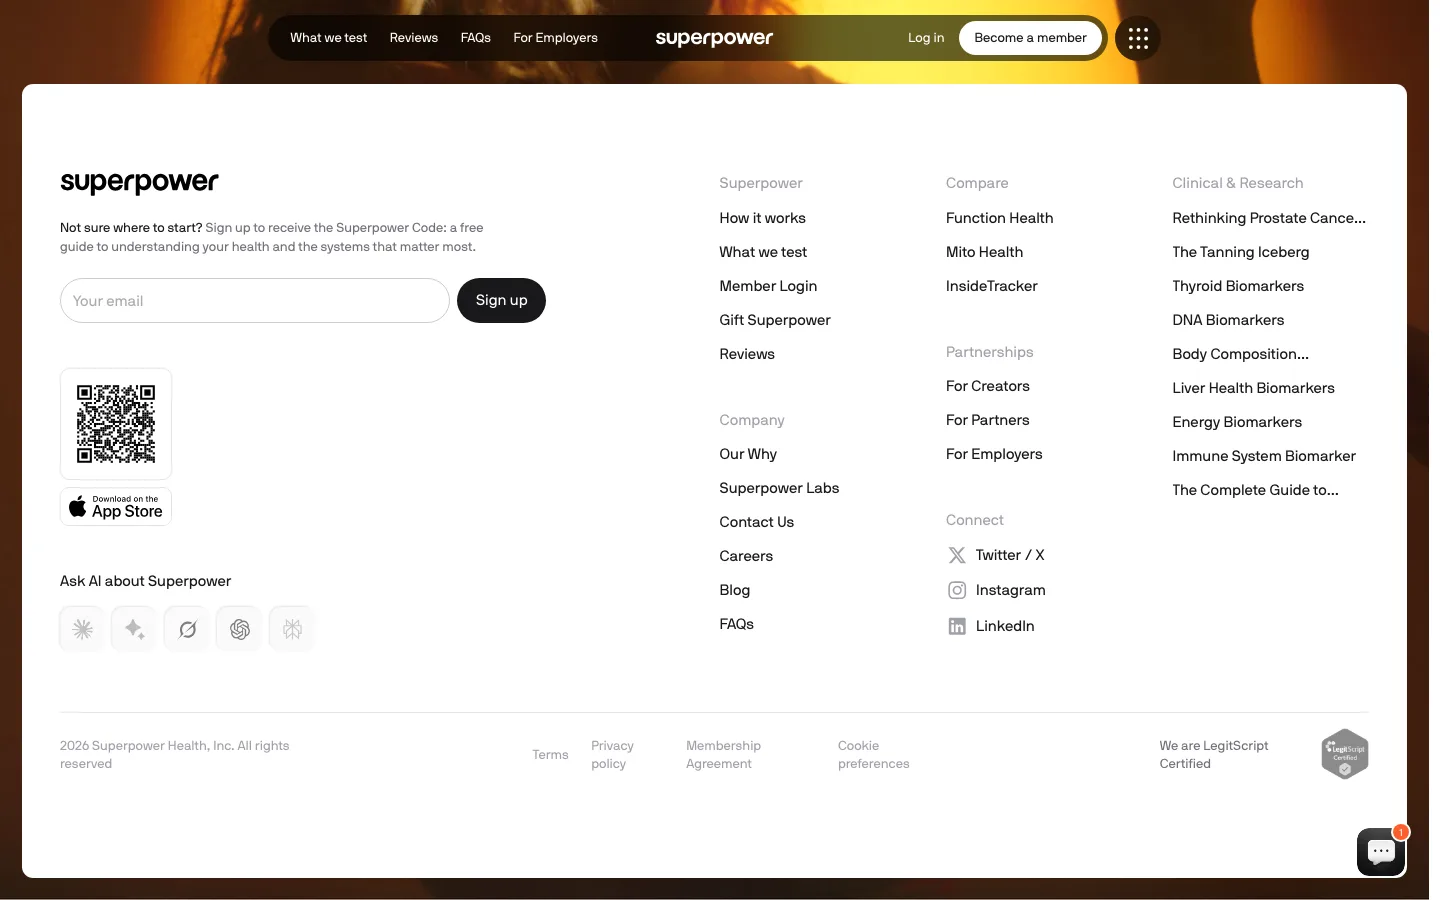Image resolution: width=1440 pixels, height=900 pixels.
Task: Open the Terms link
Action: pyautogui.click(x=550, y=755)
